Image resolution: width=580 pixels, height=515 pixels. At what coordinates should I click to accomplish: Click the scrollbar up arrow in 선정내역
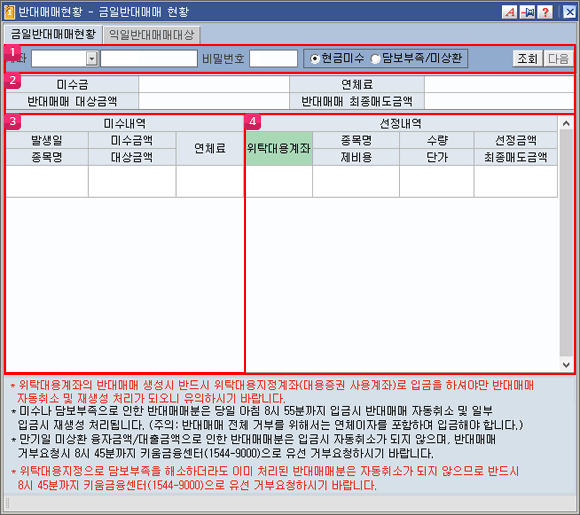pyautogui.click(x=566, y=124)
